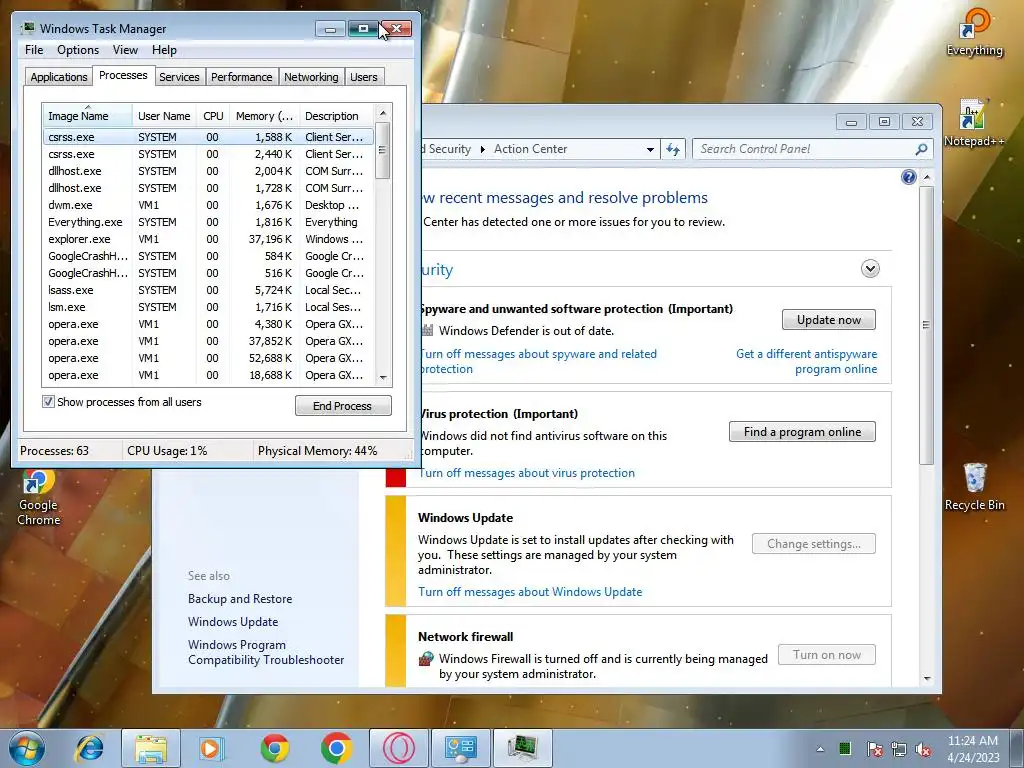Click process list scrollbar down arrow
The width and height of the screenshot is (1024, 768).
click(383, 377)
